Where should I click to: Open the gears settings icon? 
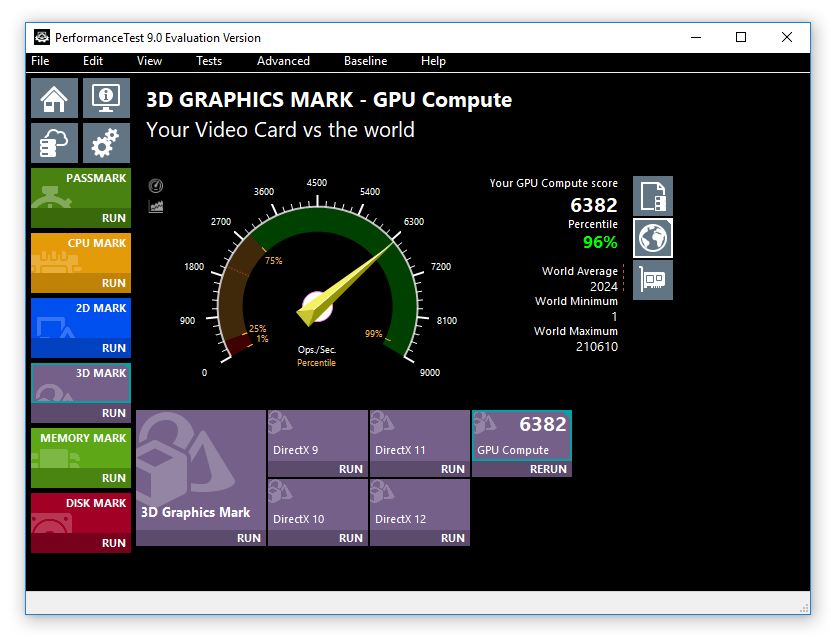click(x=106, y=143)
